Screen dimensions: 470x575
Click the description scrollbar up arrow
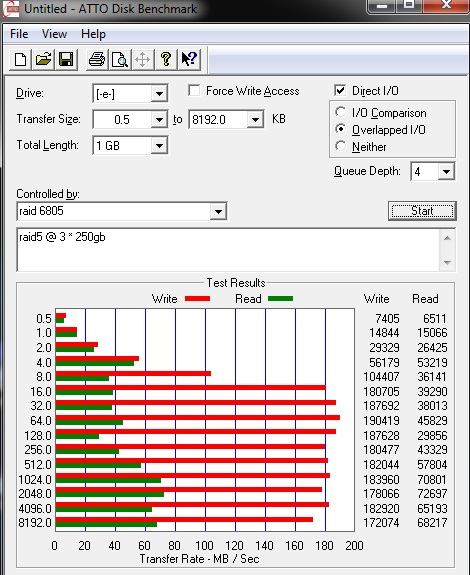447,238
